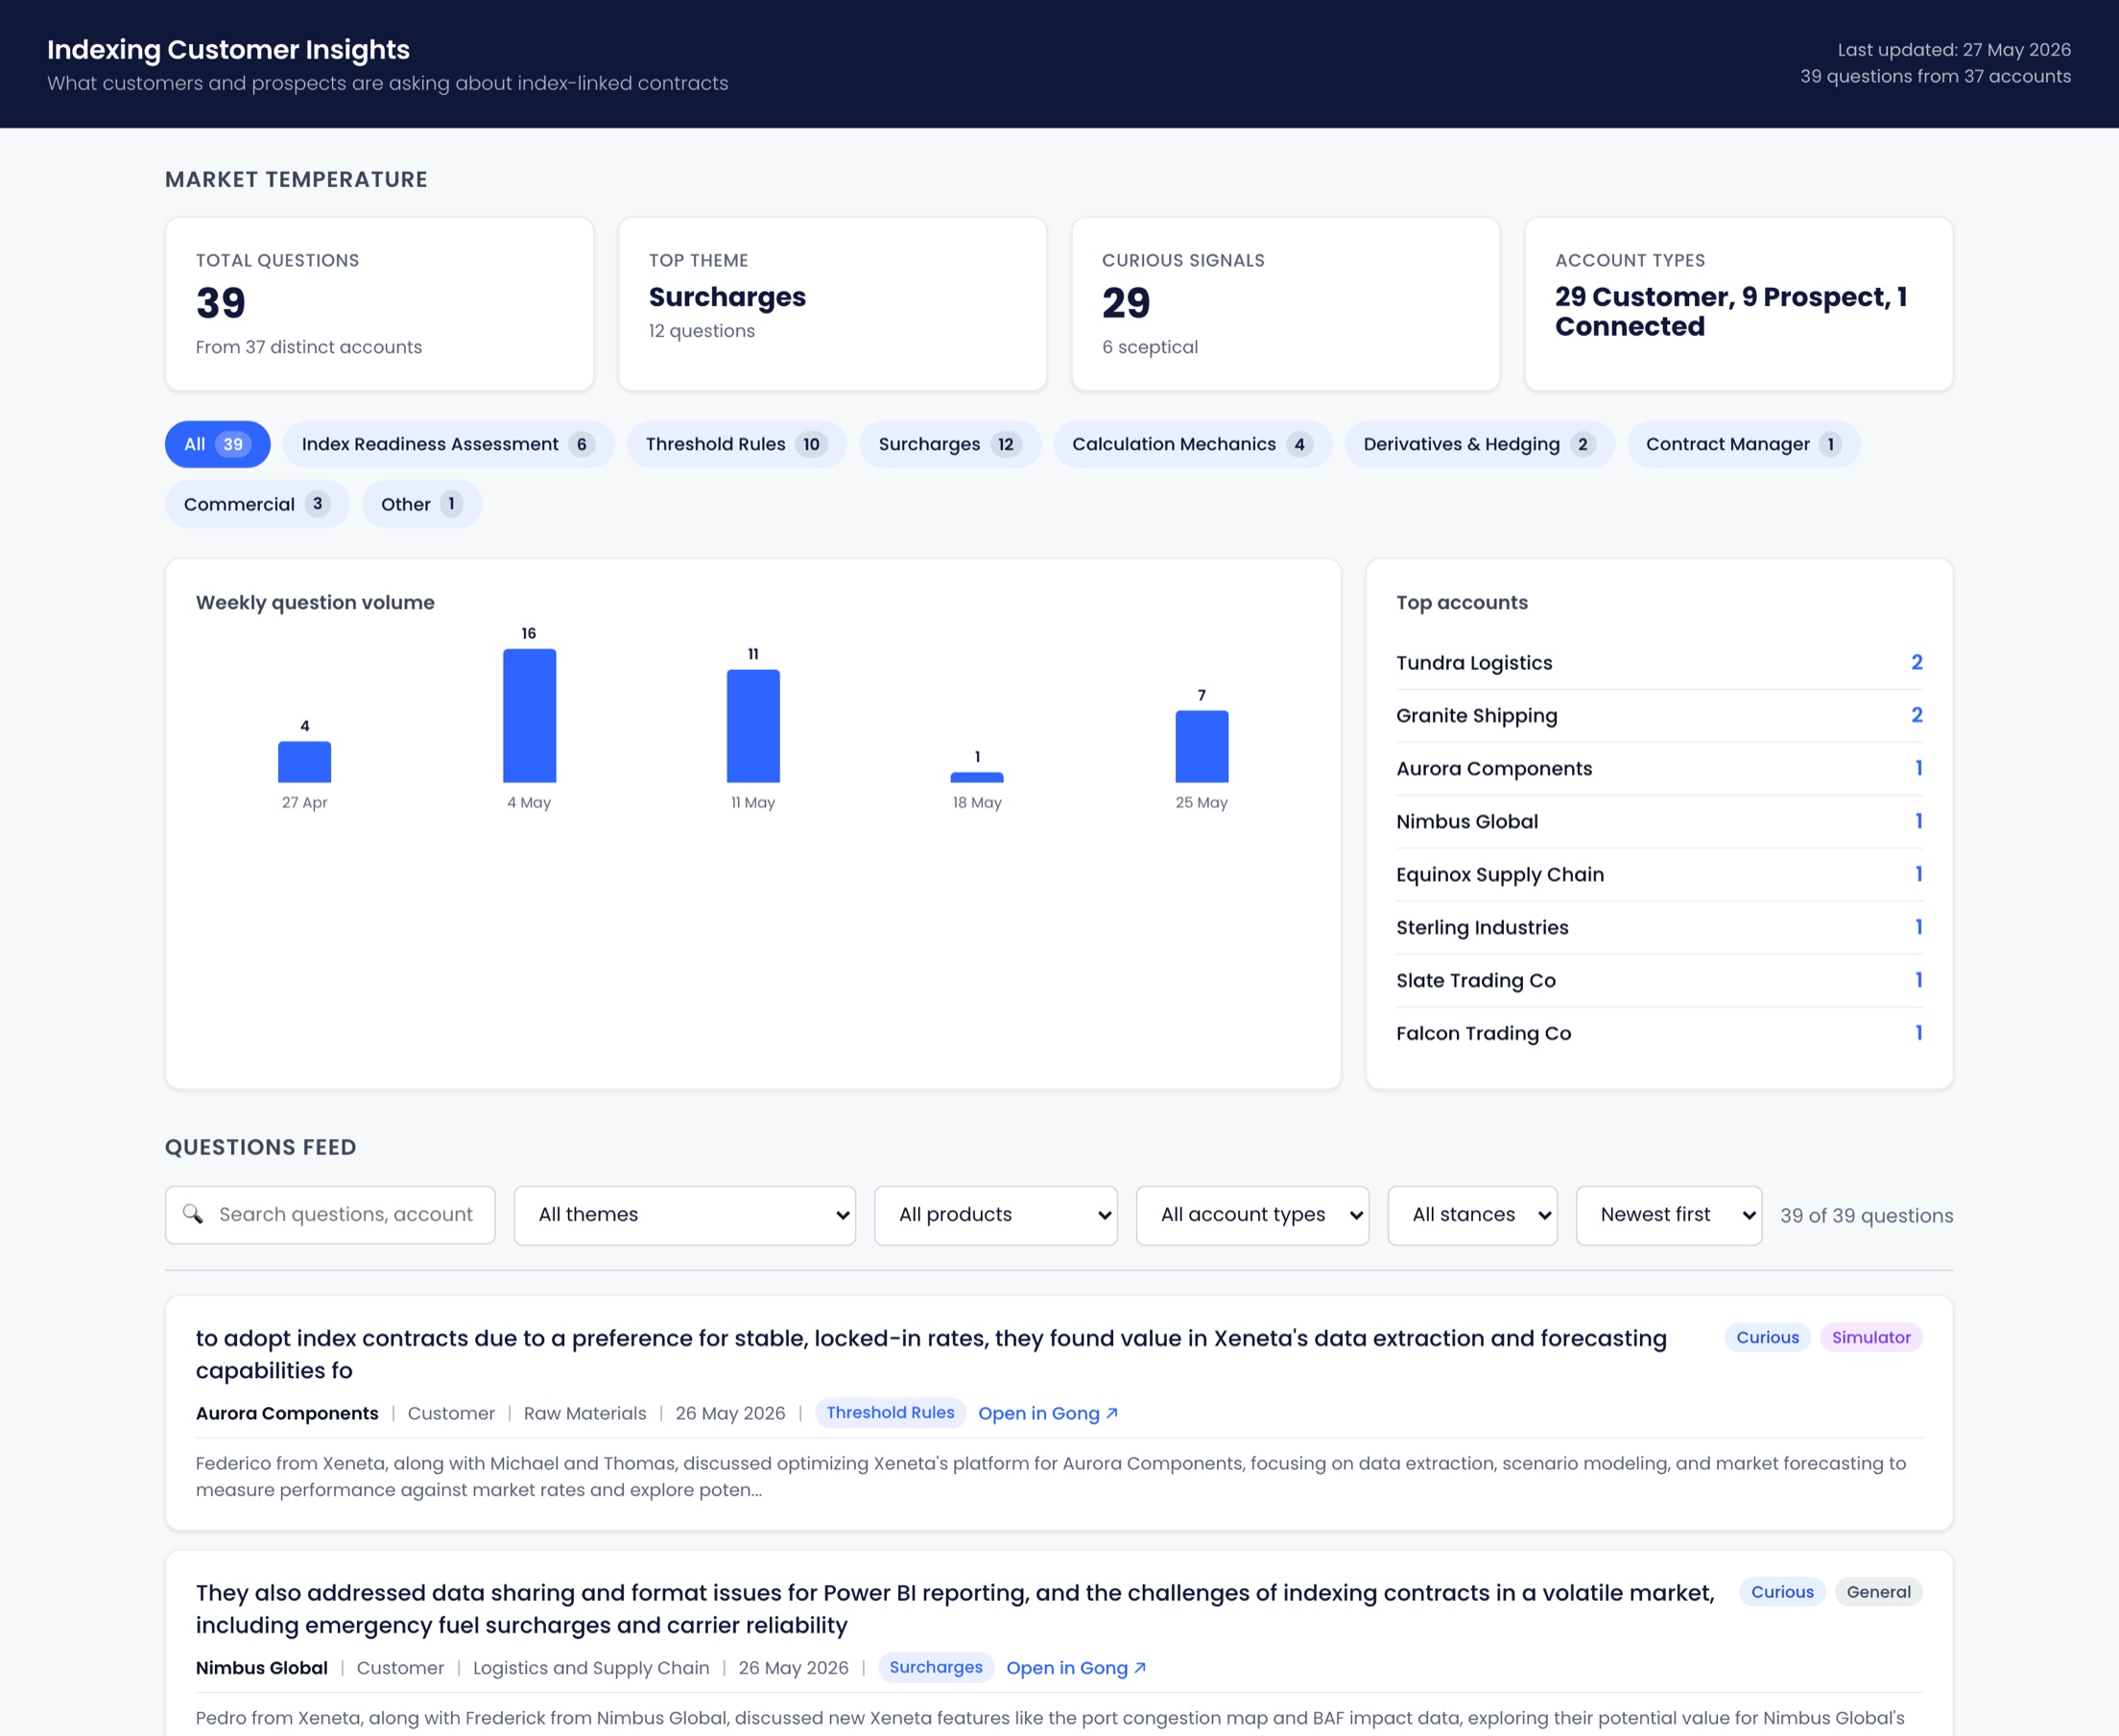Click the Nimbus Global question headline text
The height and width of the screenshot is (1736, 2119).
(x=955, y=1609)
